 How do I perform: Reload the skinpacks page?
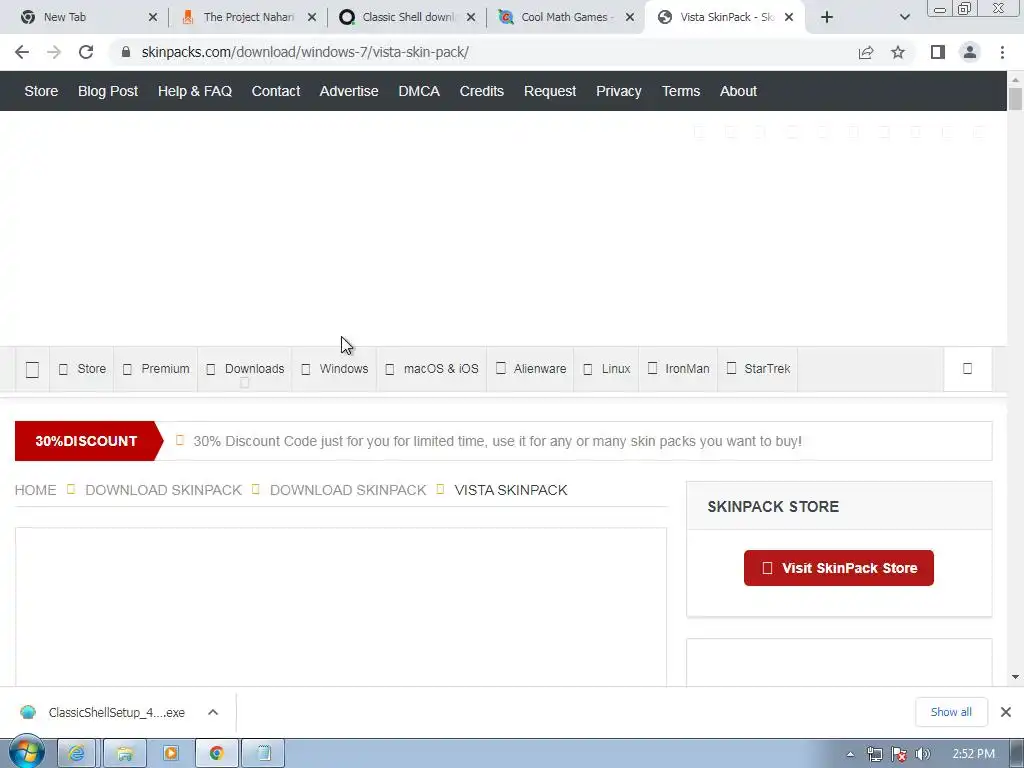coord(86,52)
